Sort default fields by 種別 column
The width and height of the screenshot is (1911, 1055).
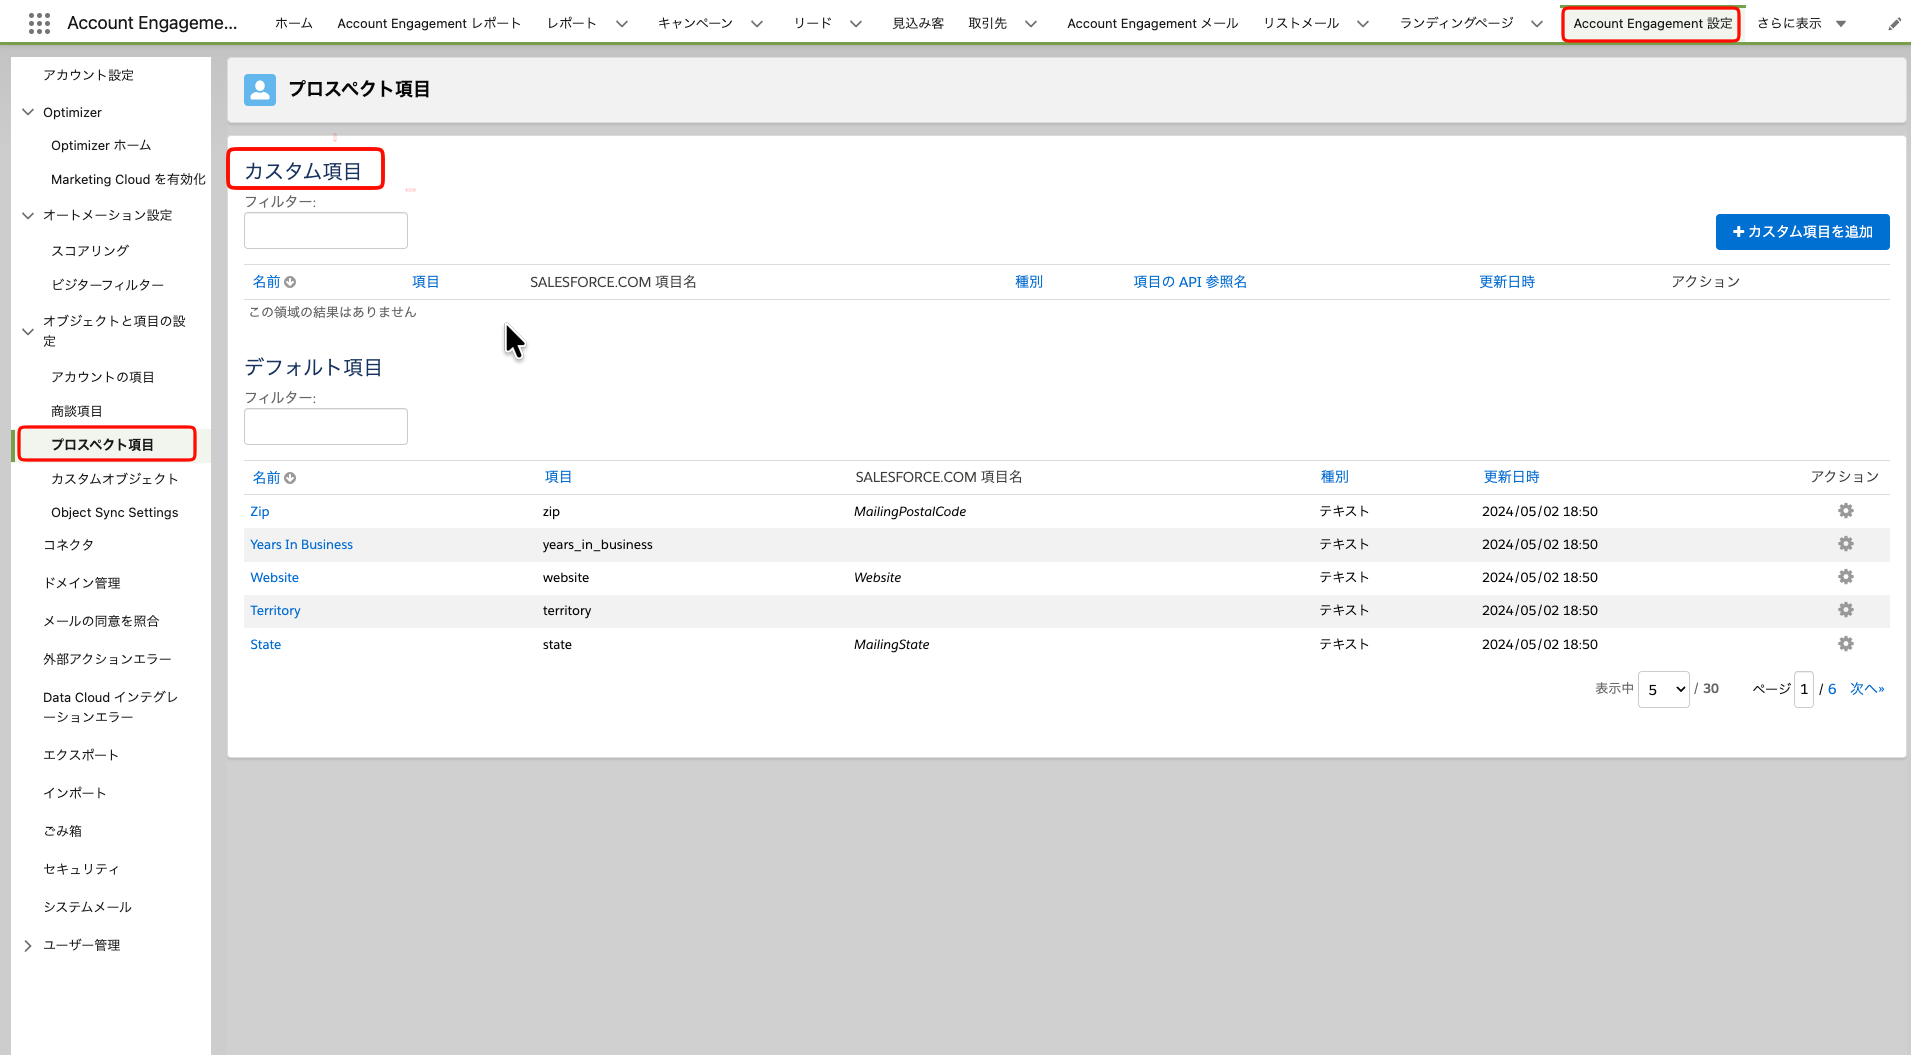[x=1334, y=478]
